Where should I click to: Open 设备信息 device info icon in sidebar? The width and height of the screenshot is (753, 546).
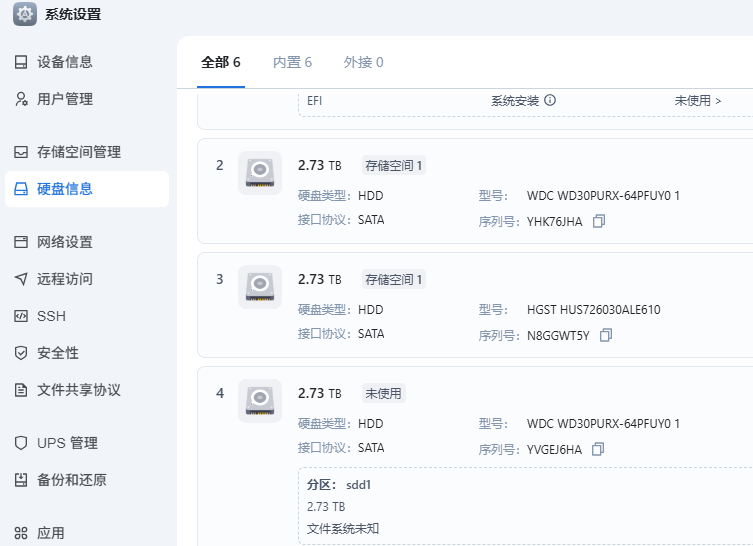(x=21, y=62)
